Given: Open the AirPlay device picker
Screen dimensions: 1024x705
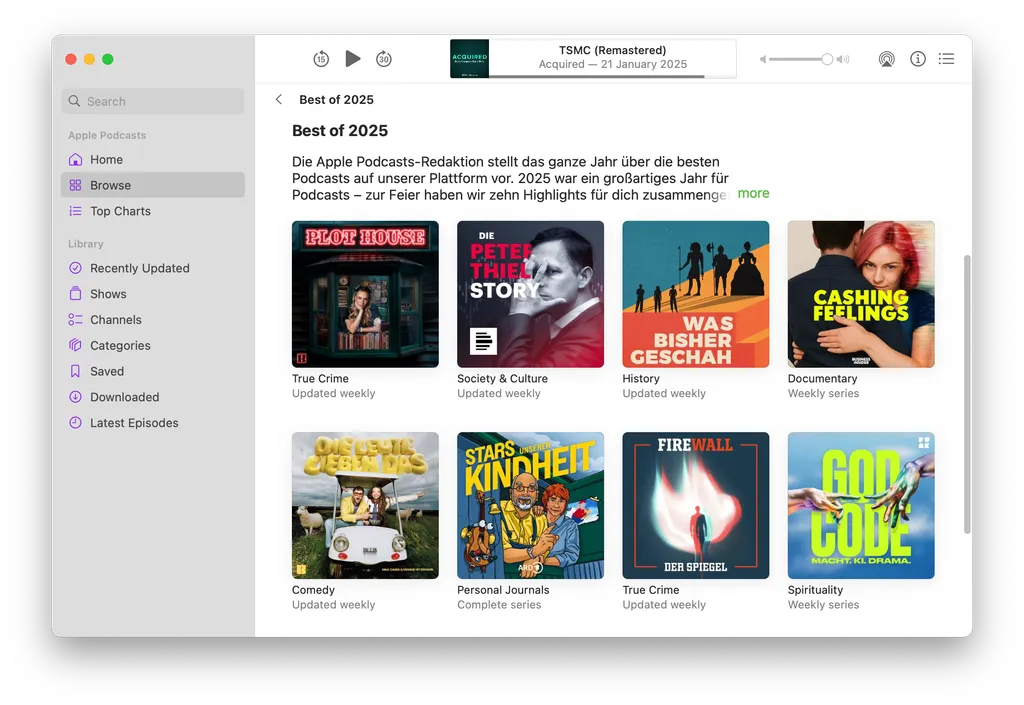Looking at the screenshot, I should (x=886, y=59).
